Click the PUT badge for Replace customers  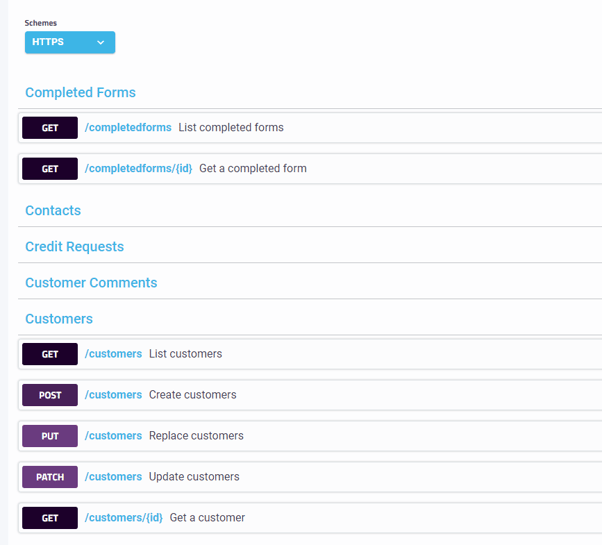(50, 436)
